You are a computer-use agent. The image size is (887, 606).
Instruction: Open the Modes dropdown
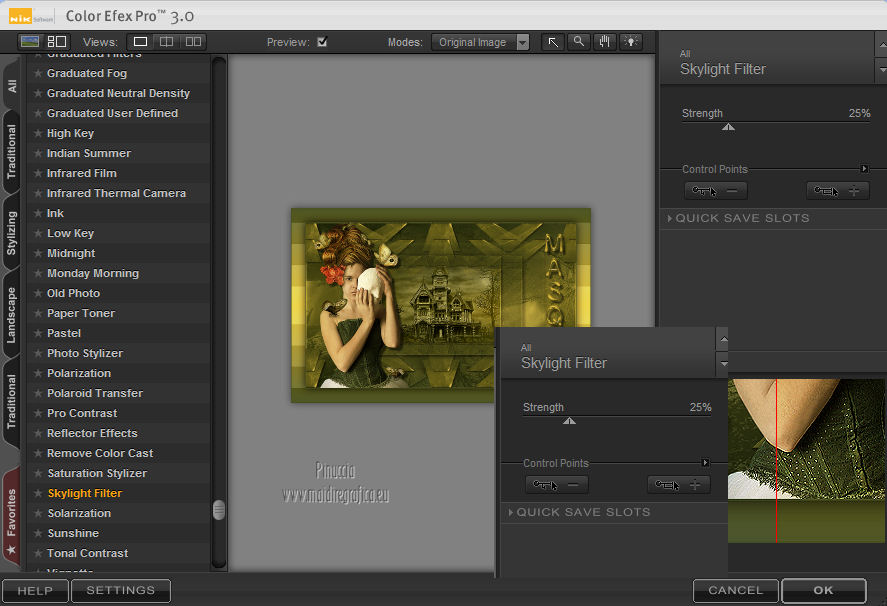[481, 42]
